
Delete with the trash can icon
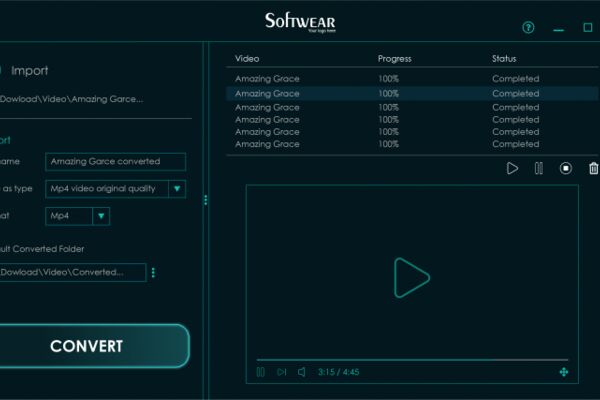tap(593, 168)
